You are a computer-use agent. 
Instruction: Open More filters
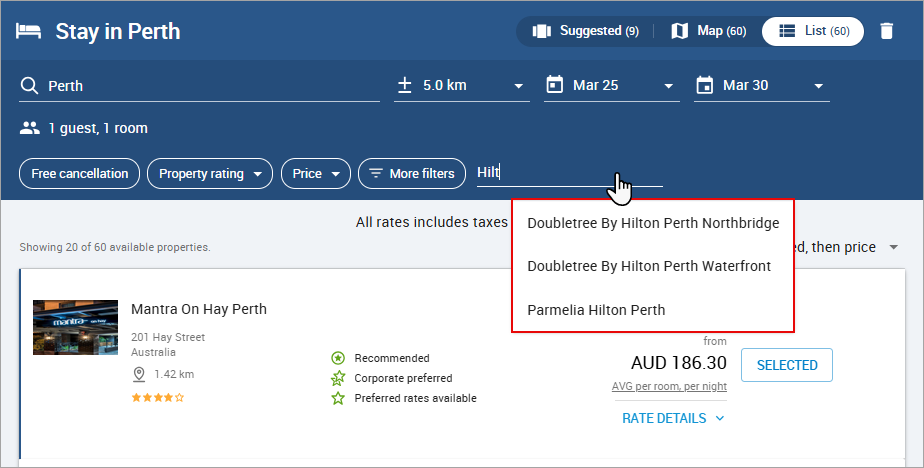click(412, 174)
